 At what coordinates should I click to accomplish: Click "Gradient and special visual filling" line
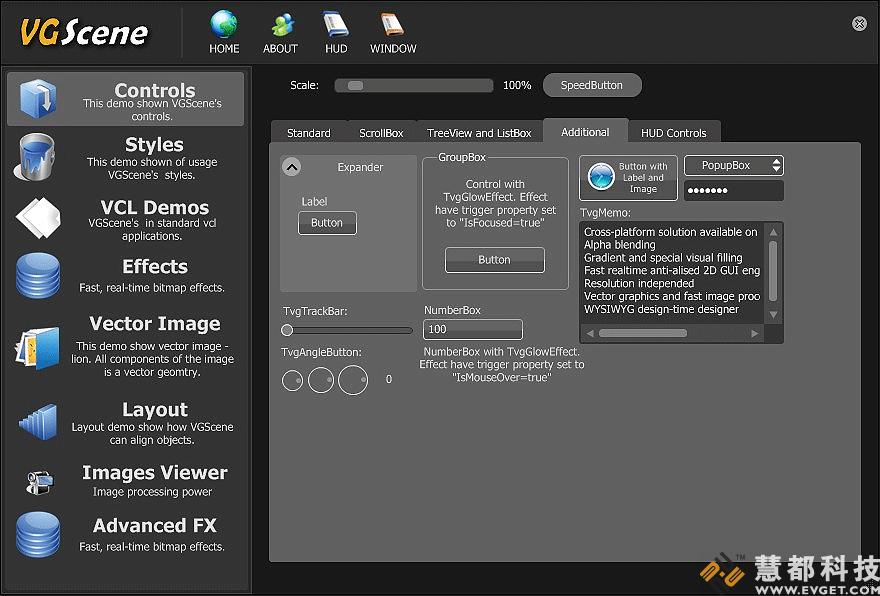(663, 258)
